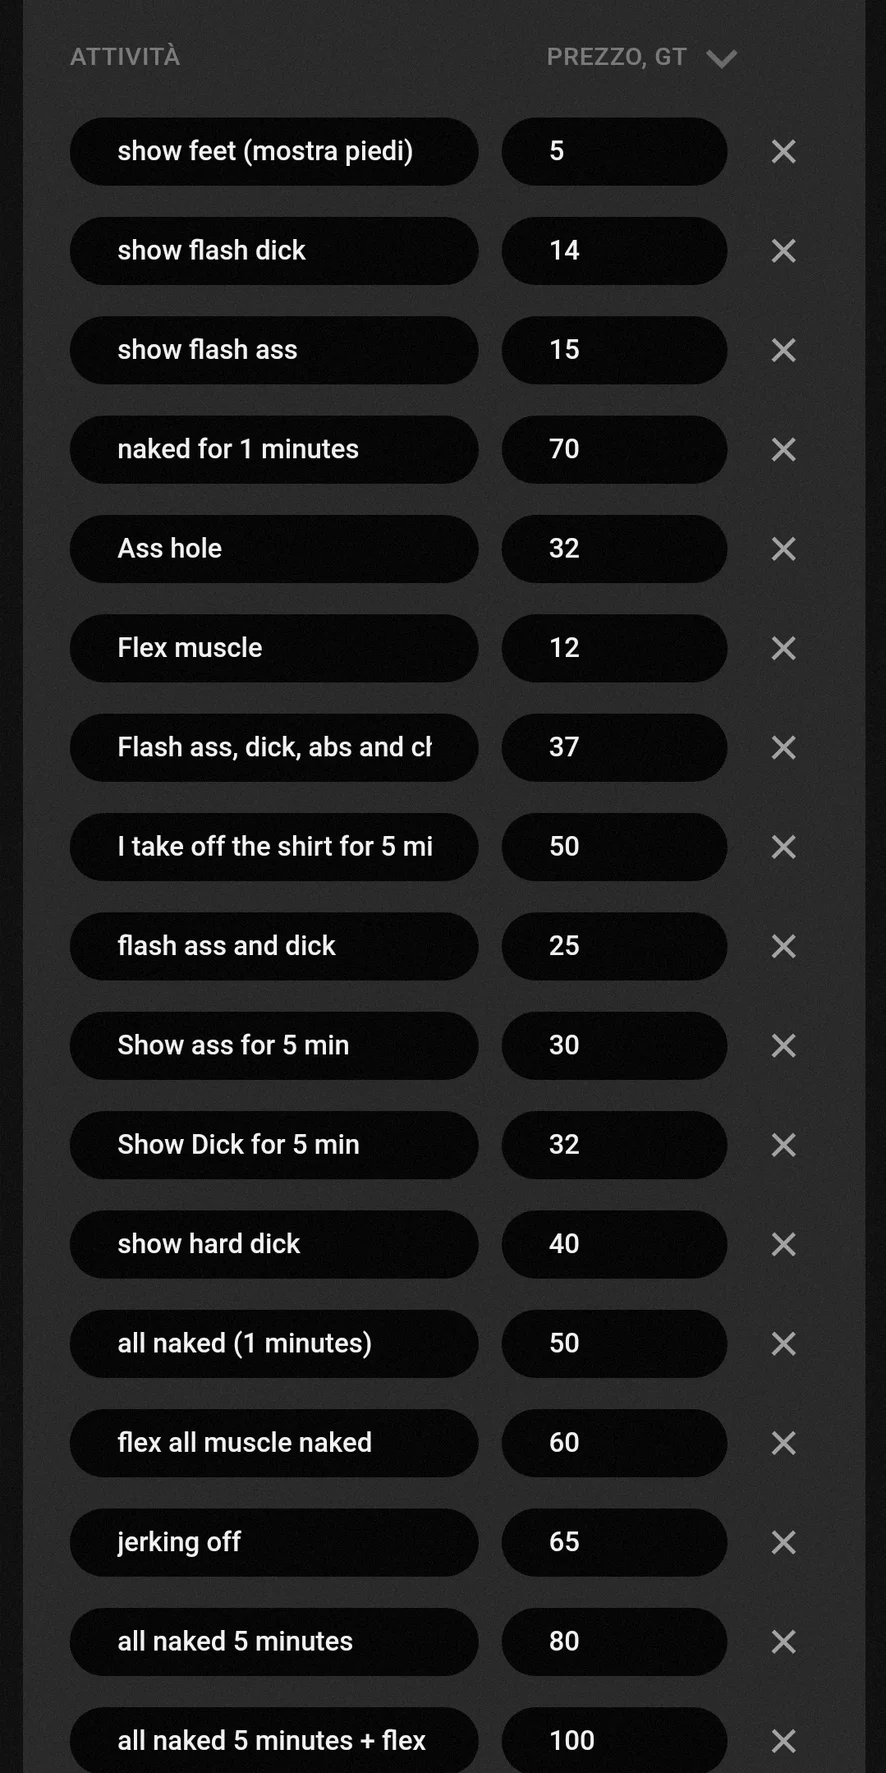
Task: Remove the "flex all muscle naked" entry
Action: point(783,1443)
